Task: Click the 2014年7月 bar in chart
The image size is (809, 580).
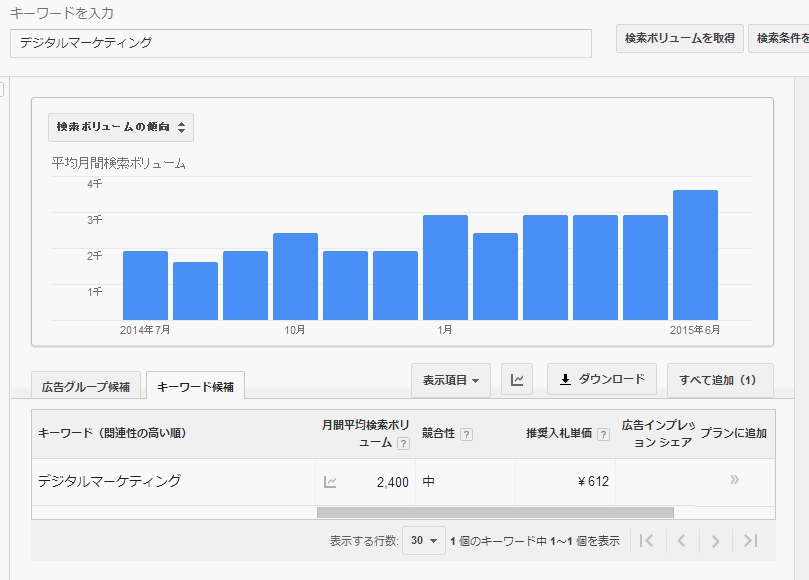Action: [145, 286]
